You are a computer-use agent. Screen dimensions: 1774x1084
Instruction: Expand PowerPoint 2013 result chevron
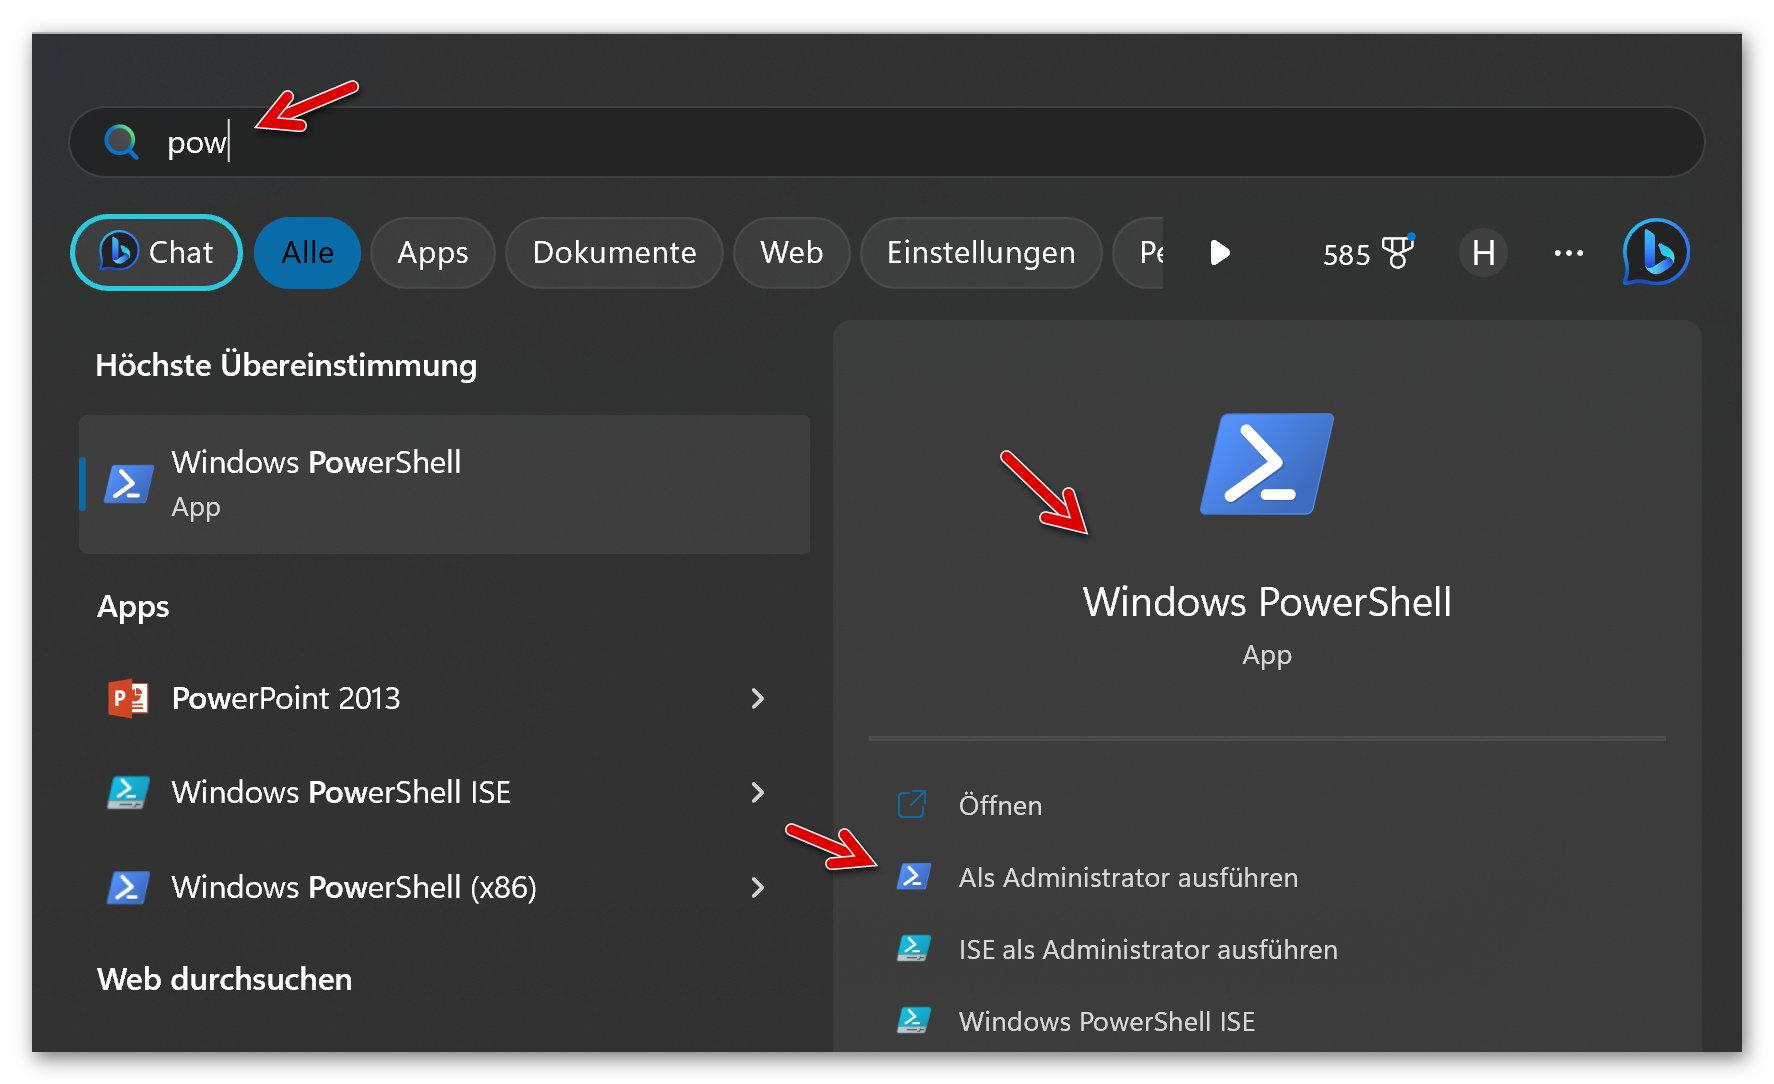[757, 698]
